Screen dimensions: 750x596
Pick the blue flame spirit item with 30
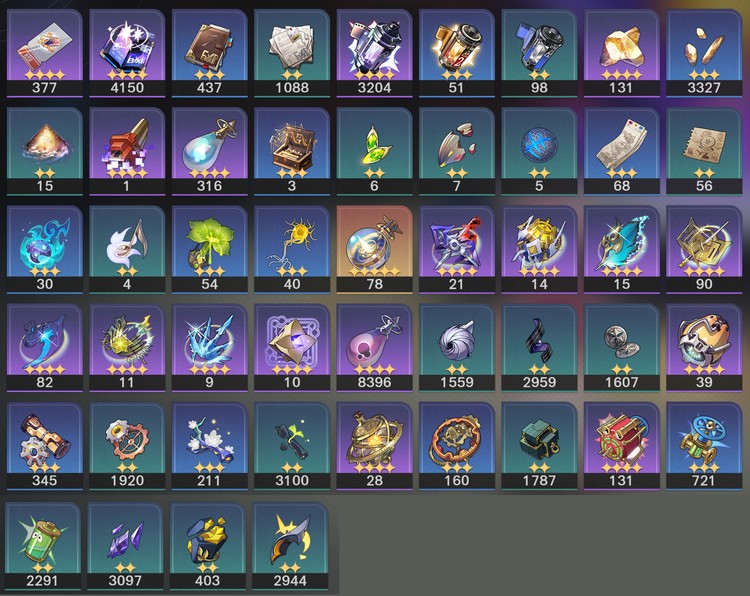[44, 249]
